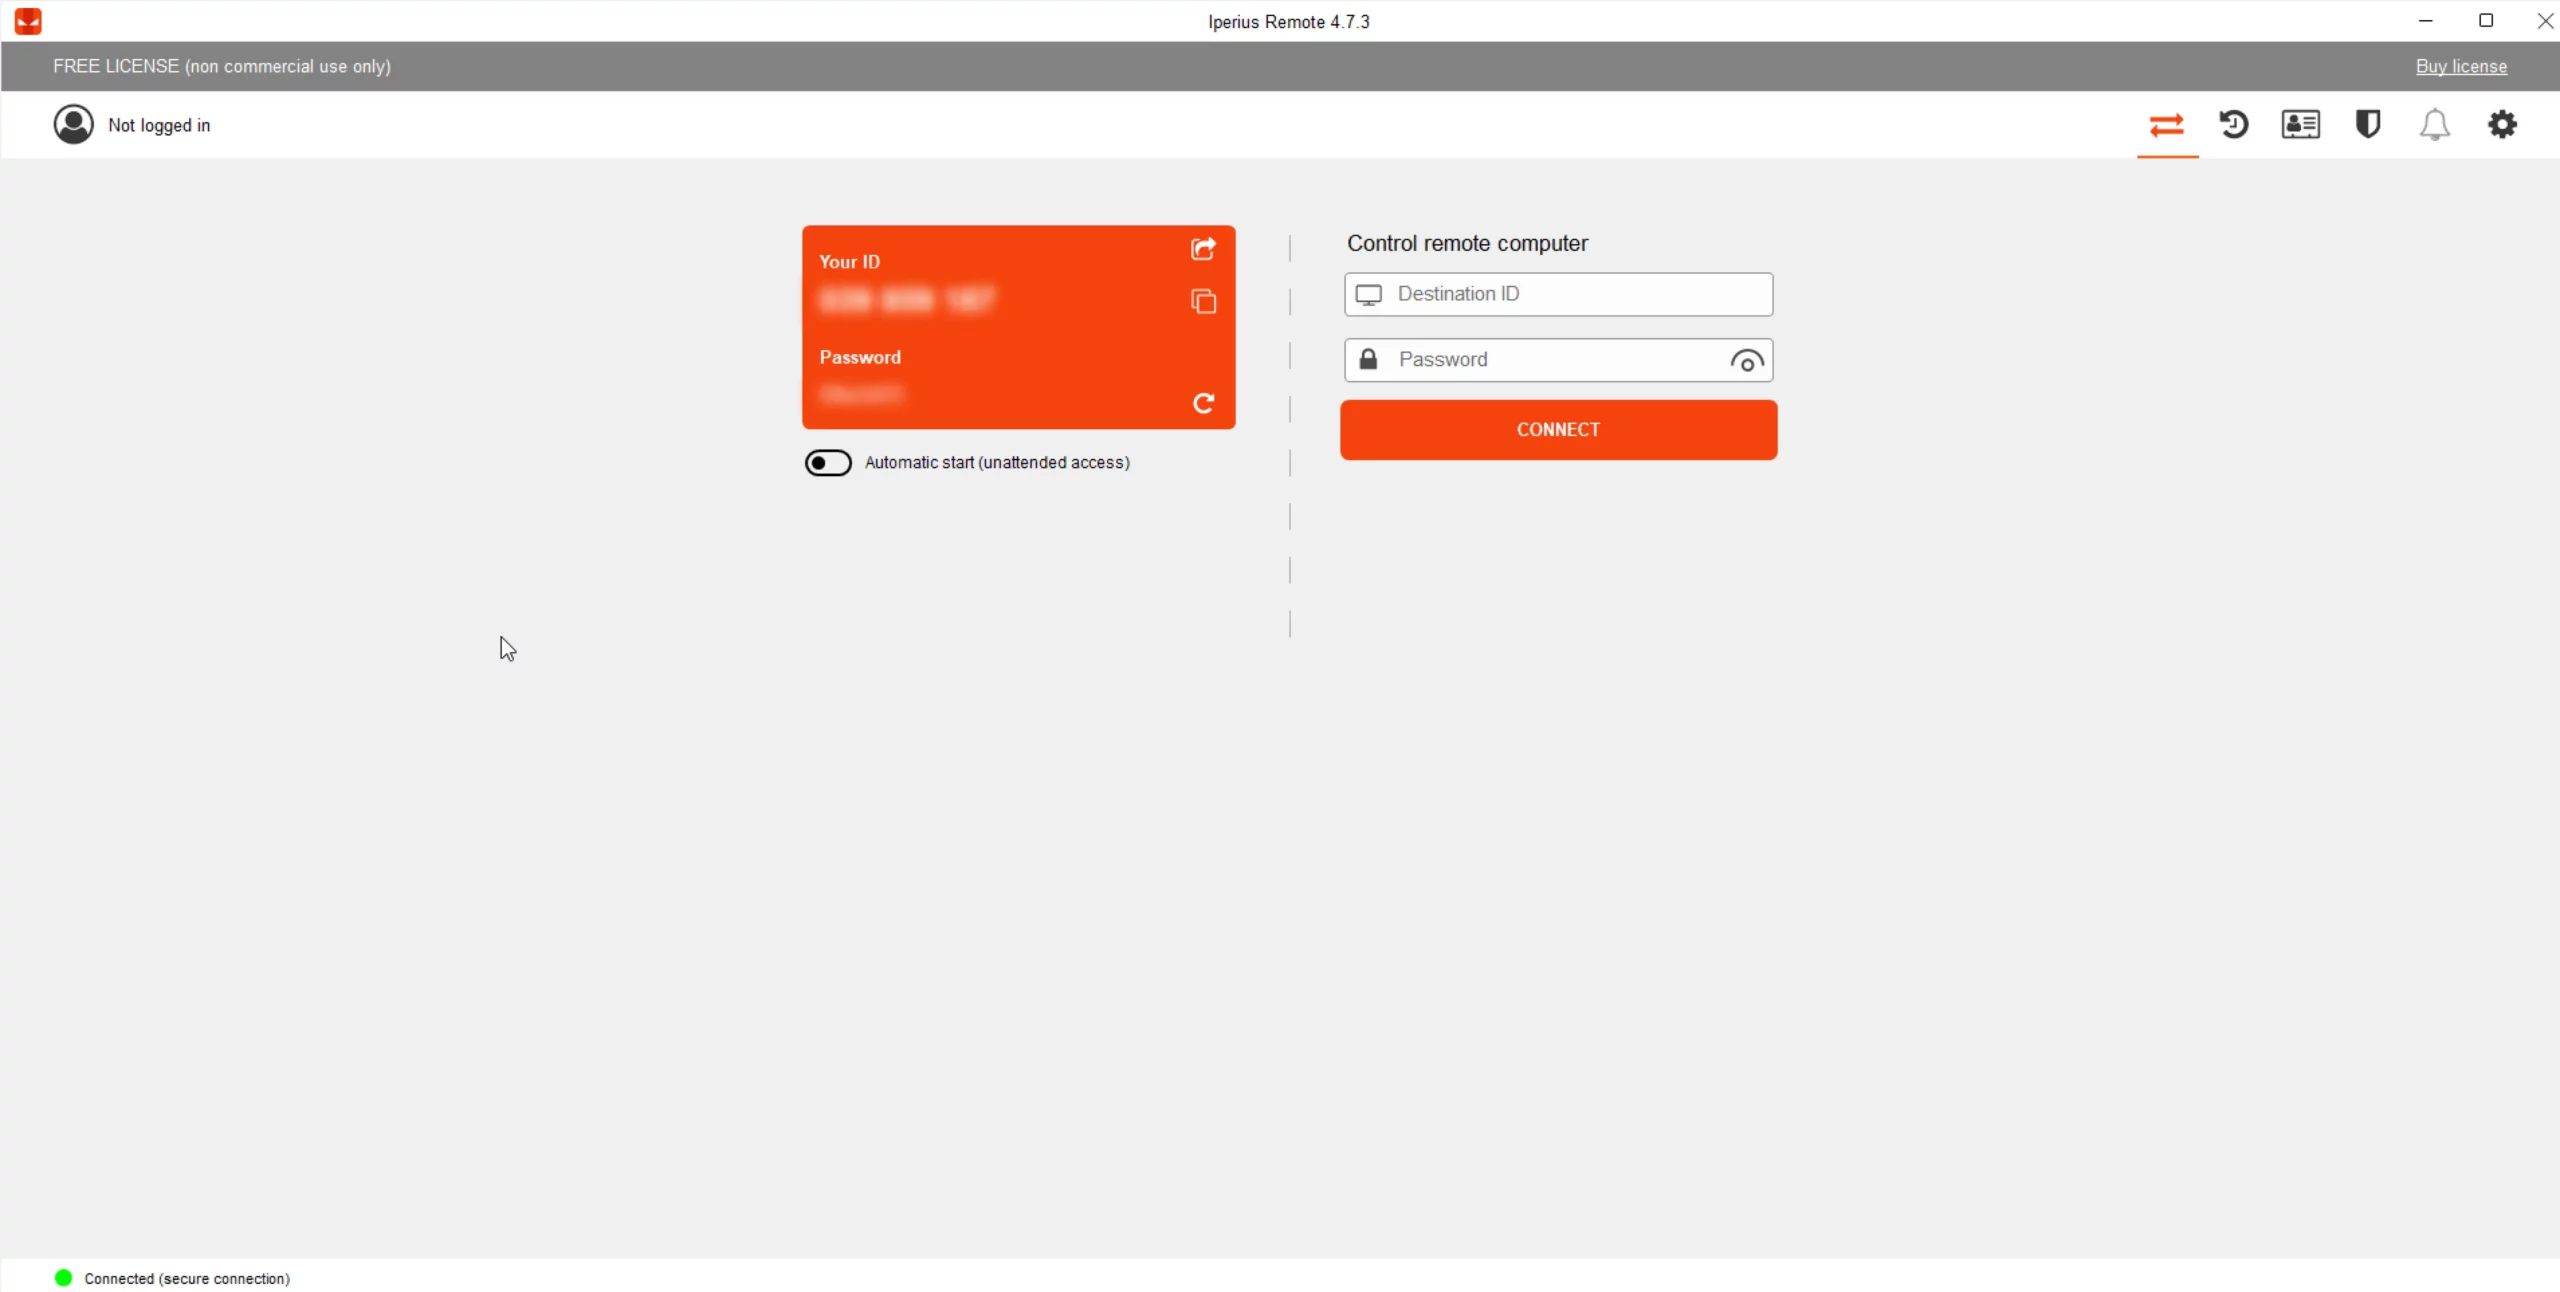Click the Iperius Remote app logo

coord(28,21)
